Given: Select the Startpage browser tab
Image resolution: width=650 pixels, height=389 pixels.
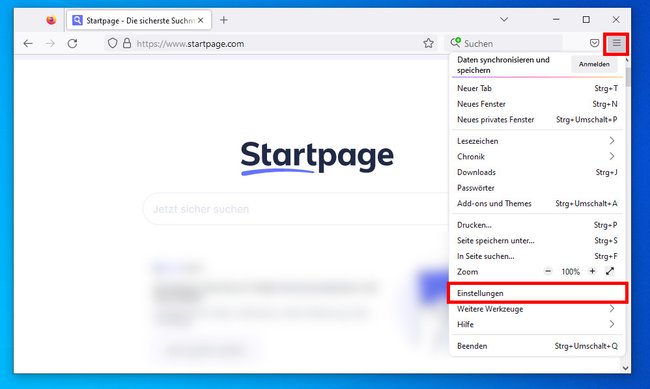Looking at the screenshot, I should click(x=139, y=20).
